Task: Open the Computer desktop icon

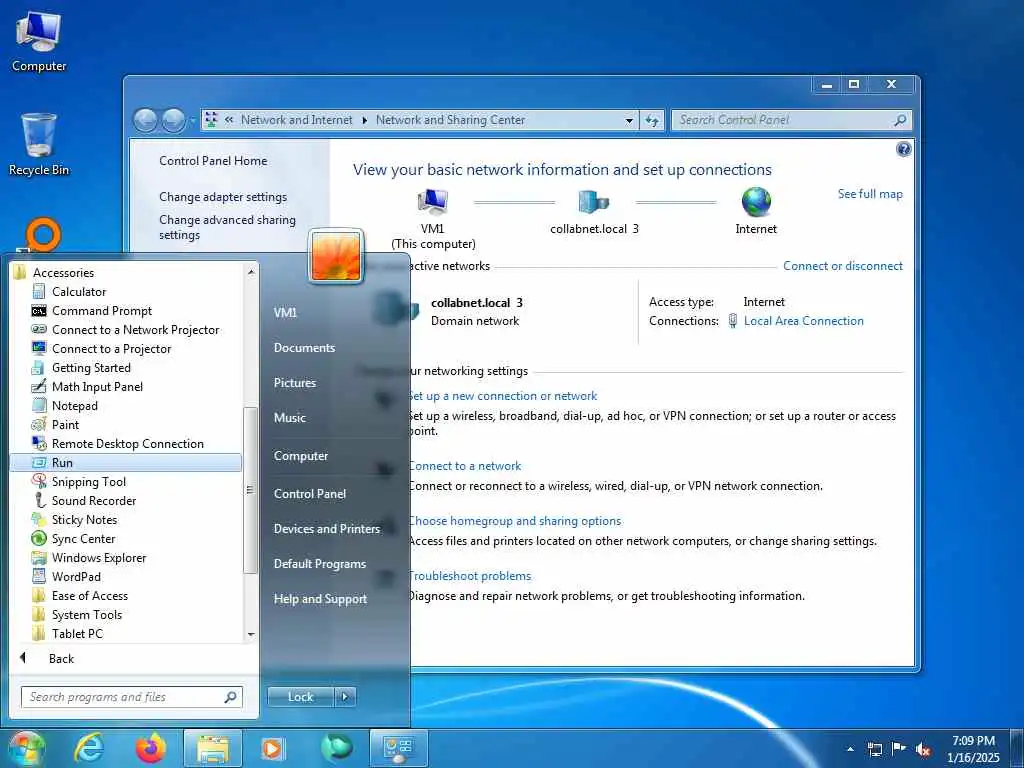Action: tap(39, 42)
